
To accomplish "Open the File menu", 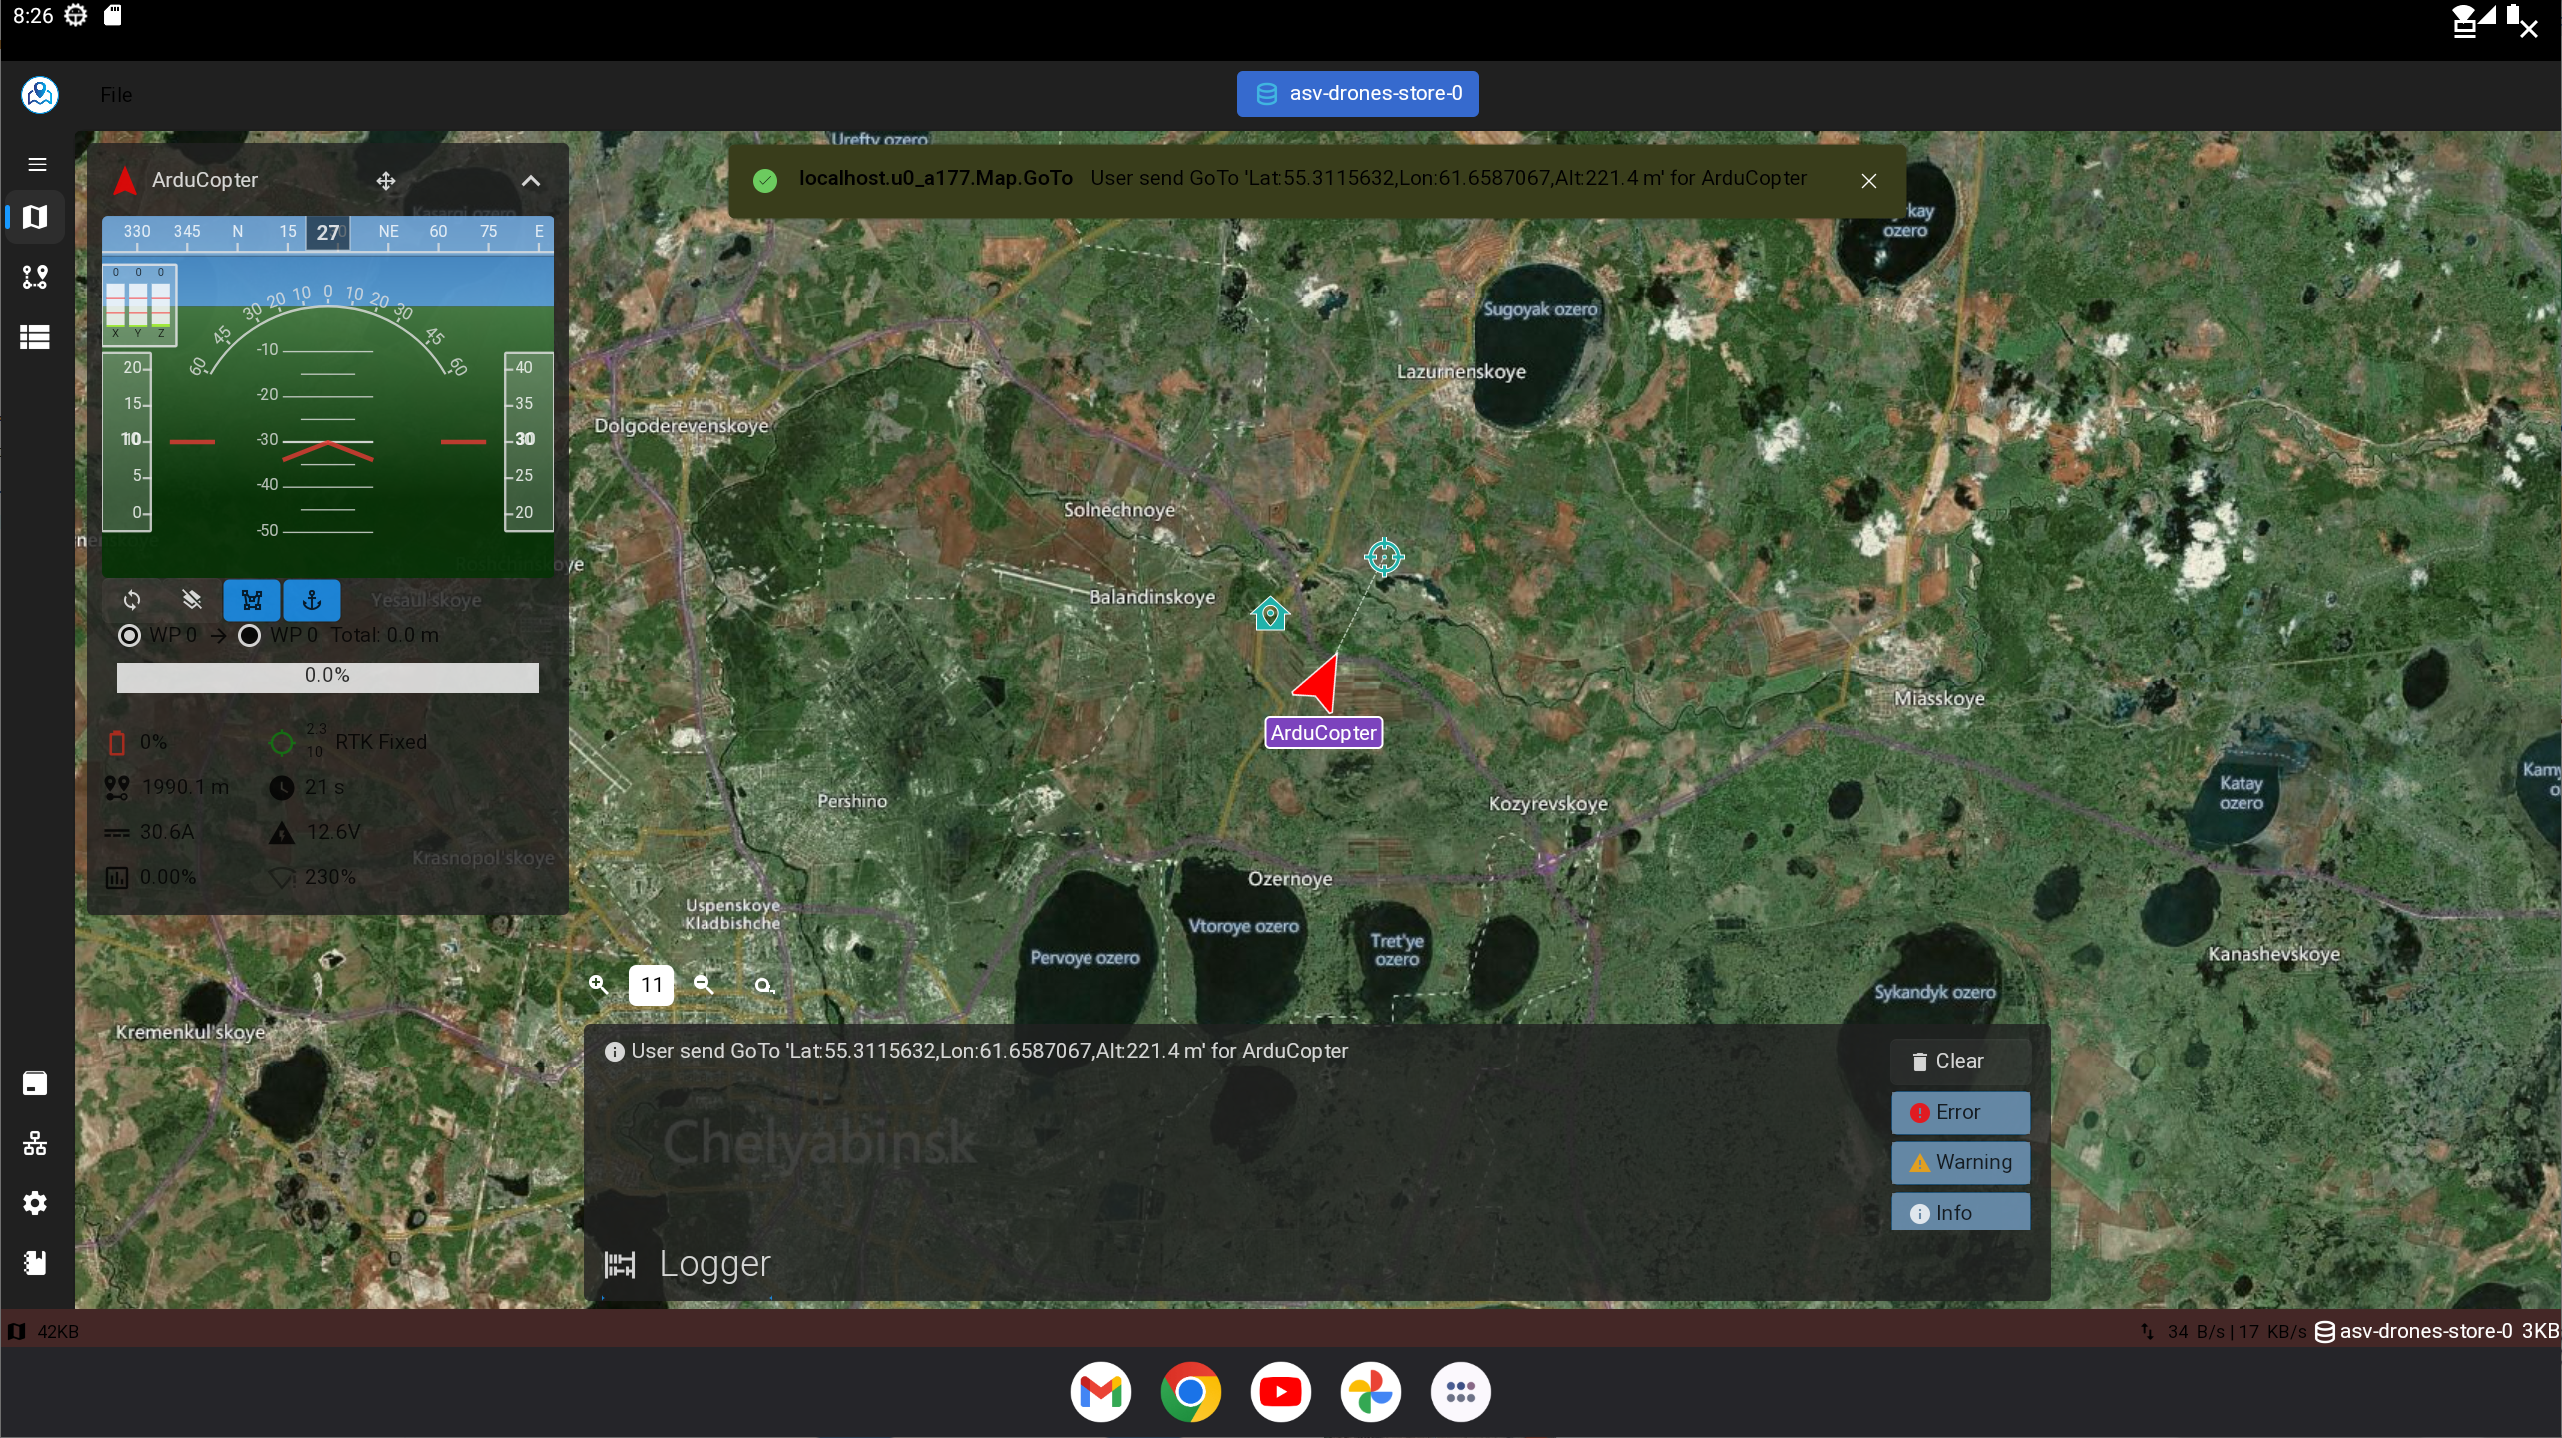I will pos(116,94).
